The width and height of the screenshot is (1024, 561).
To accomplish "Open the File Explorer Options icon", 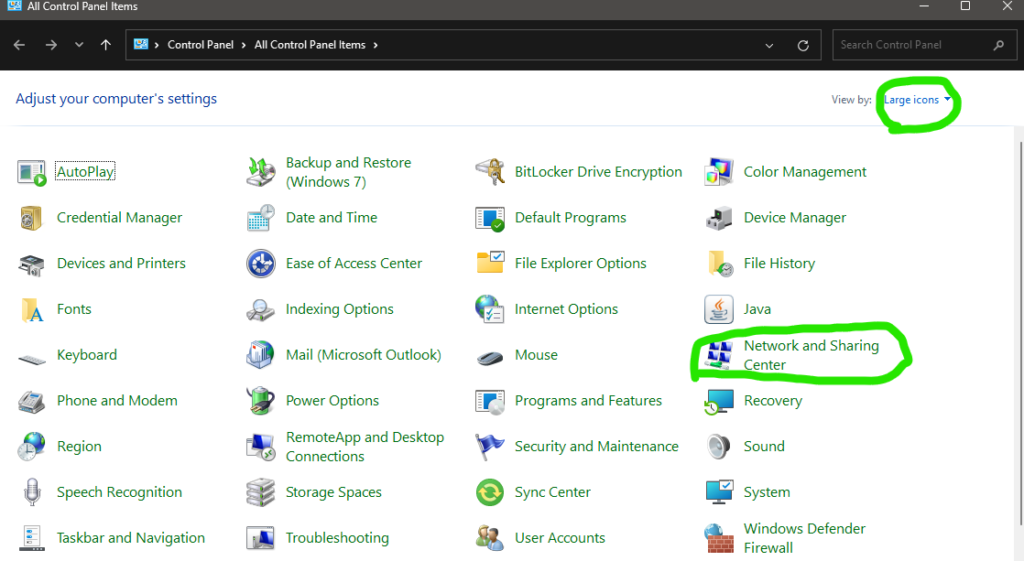I will pyautogui.click(x=490, y=263).
